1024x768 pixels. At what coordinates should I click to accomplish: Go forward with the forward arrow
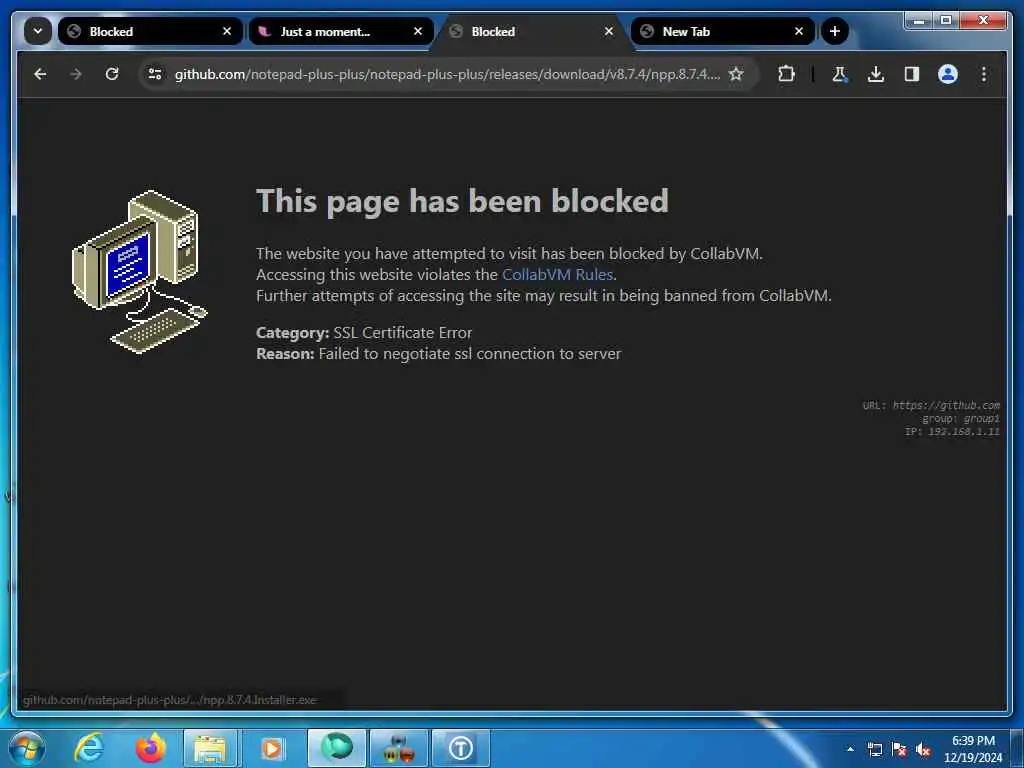(76, 74)
